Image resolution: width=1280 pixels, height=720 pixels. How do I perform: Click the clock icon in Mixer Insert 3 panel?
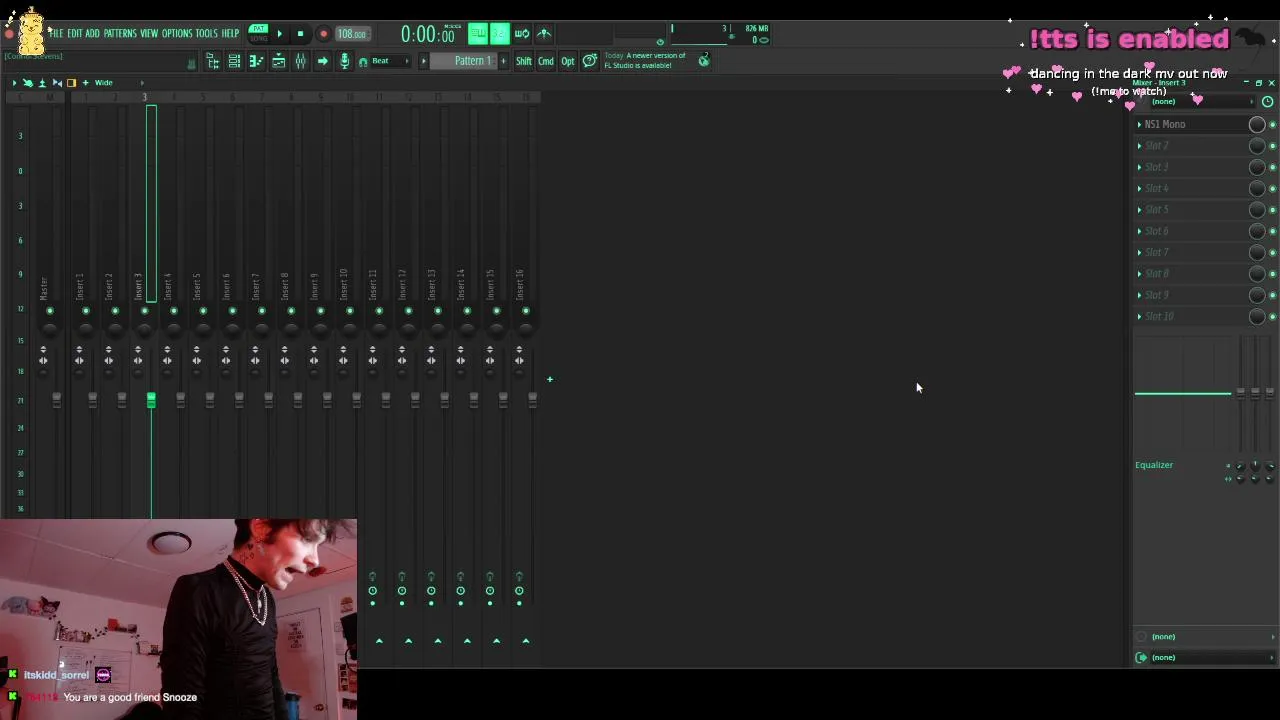(x=1267, y=102)
